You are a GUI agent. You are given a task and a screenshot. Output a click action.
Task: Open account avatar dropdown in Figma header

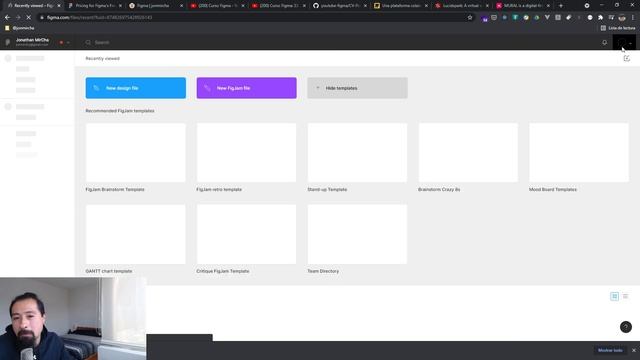pos(624,42)
